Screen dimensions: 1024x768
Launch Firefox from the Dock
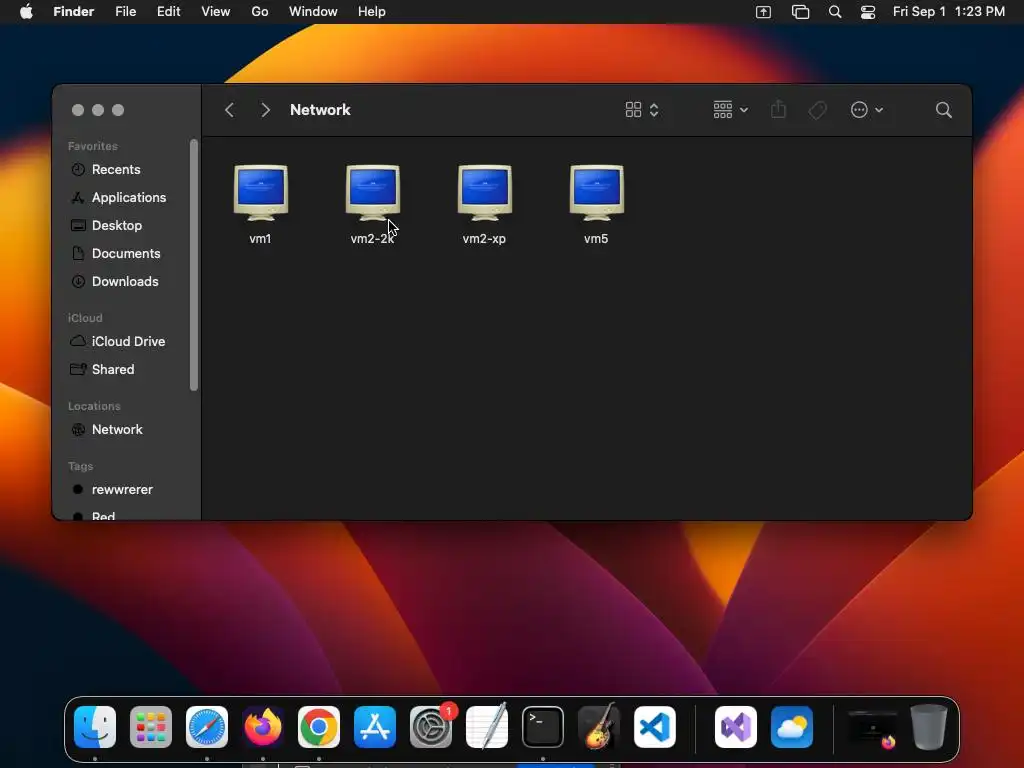[x=263, y=726]
